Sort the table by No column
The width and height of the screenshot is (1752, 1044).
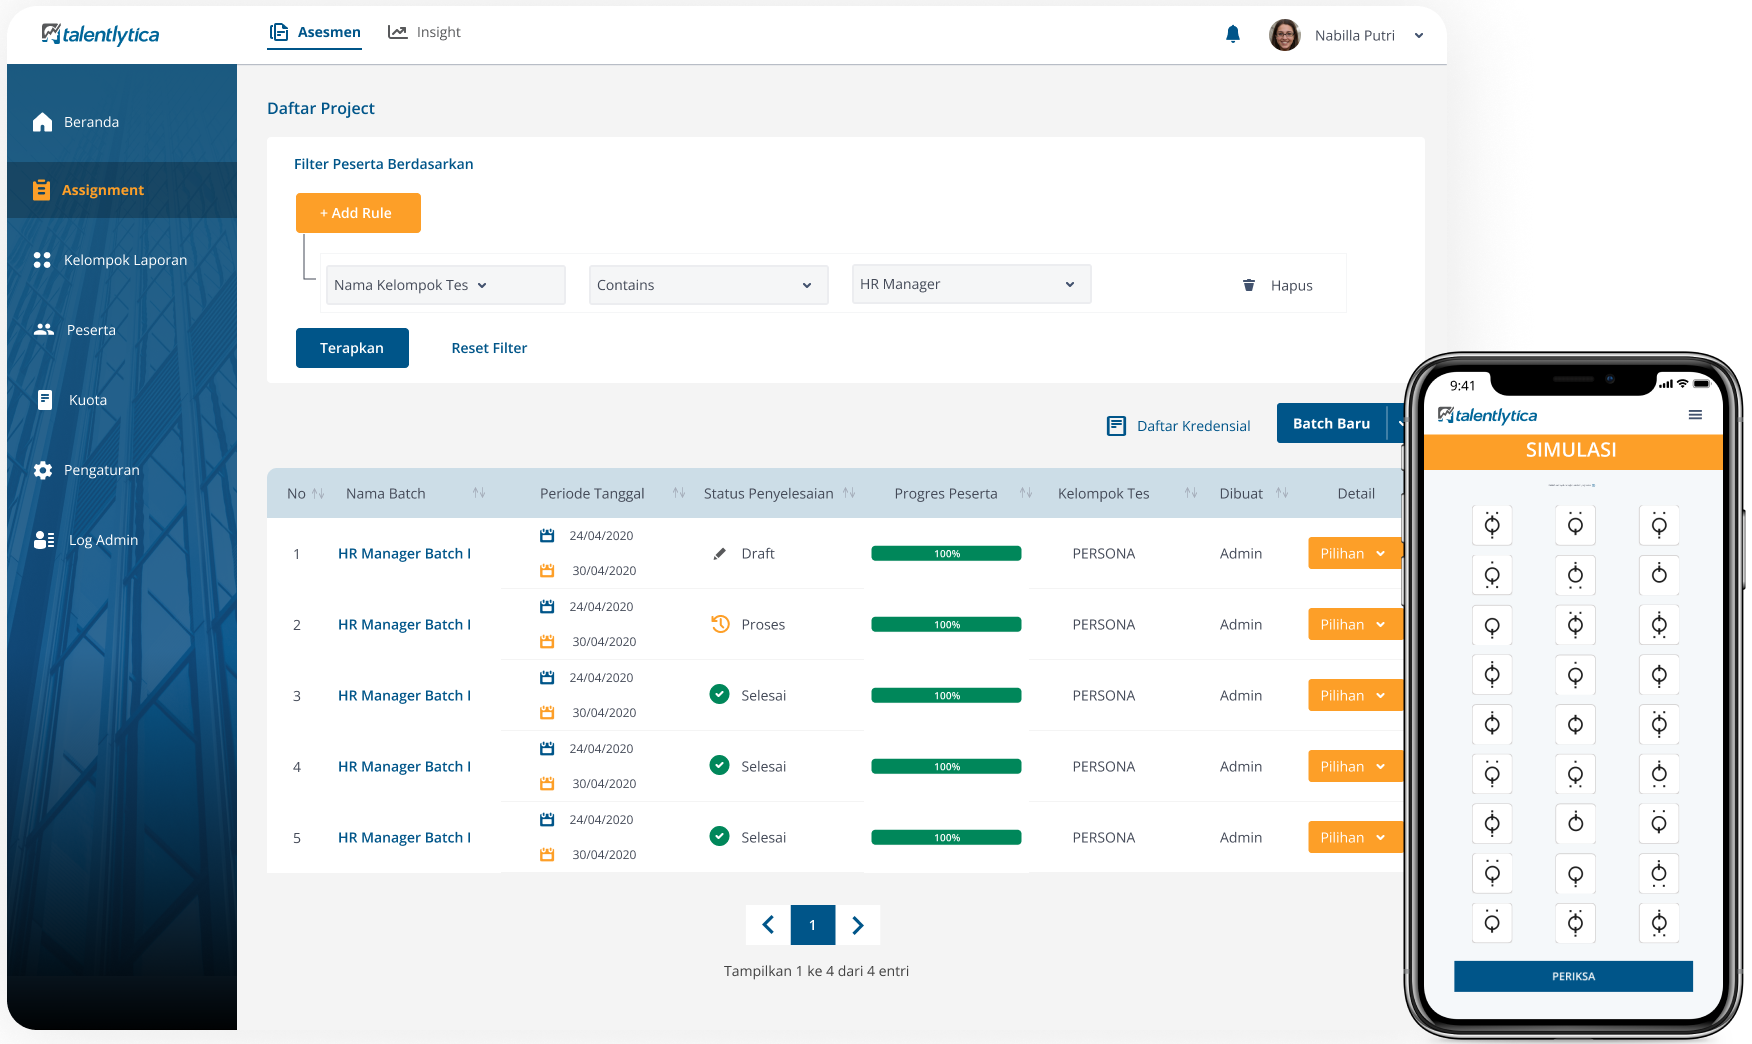click(318, 494)
